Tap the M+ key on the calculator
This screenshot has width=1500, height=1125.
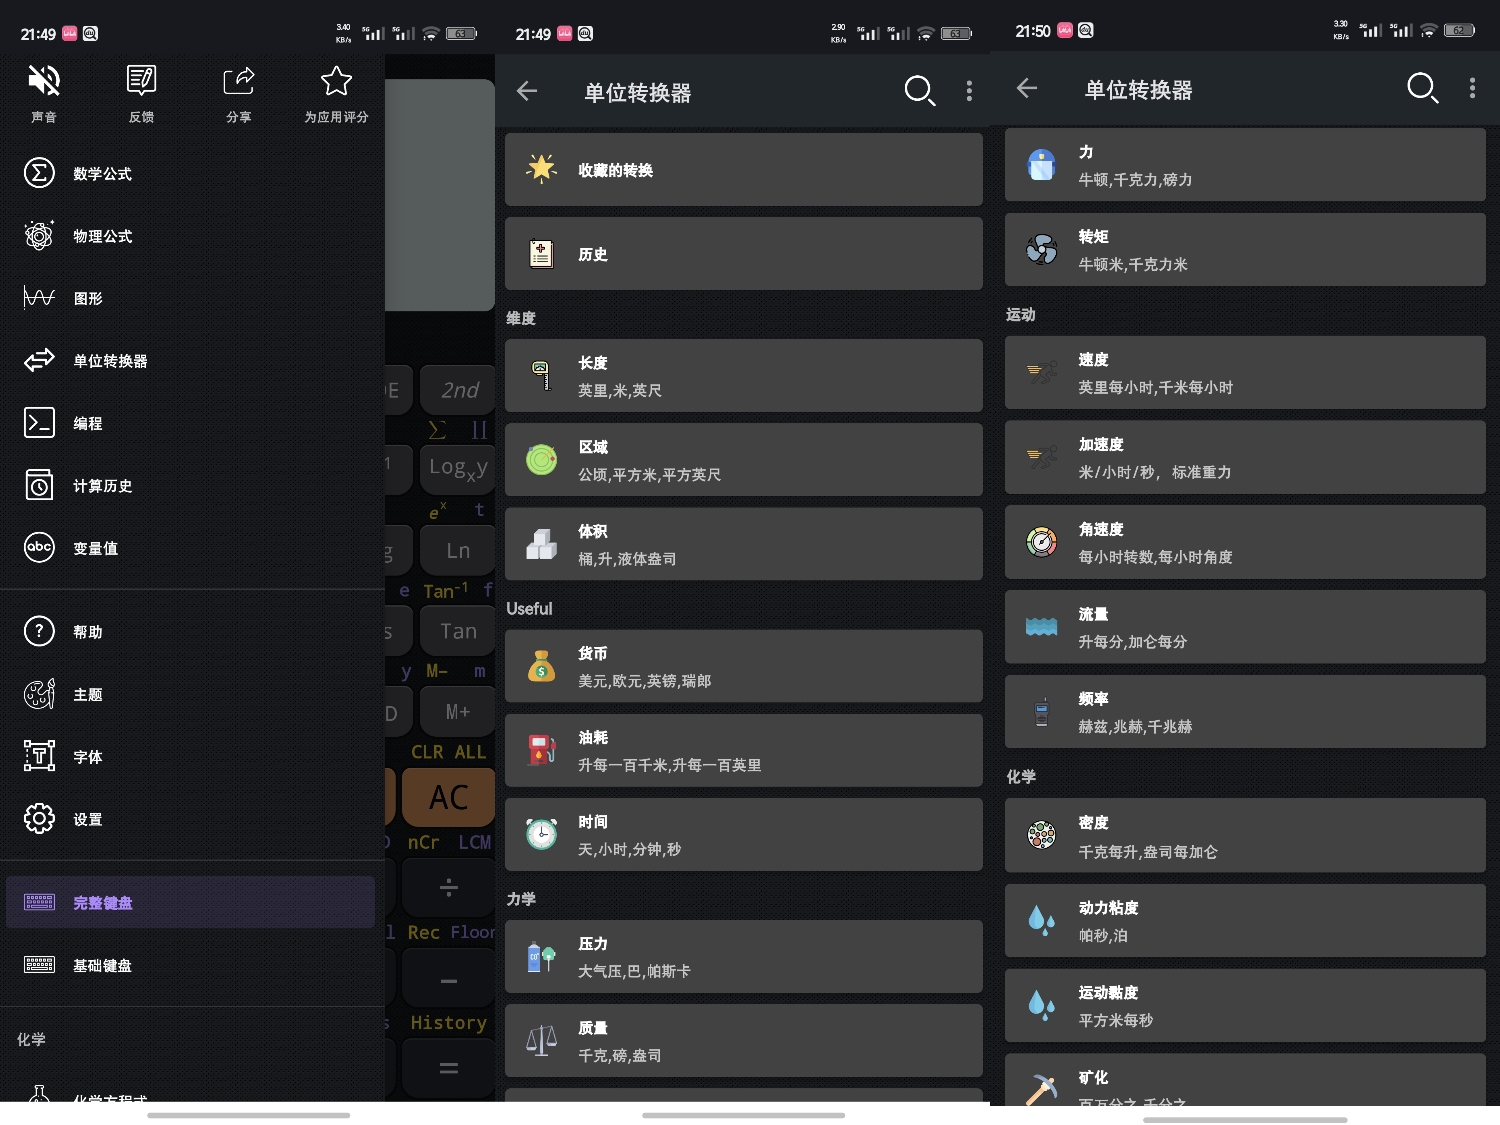click(458, 712)
